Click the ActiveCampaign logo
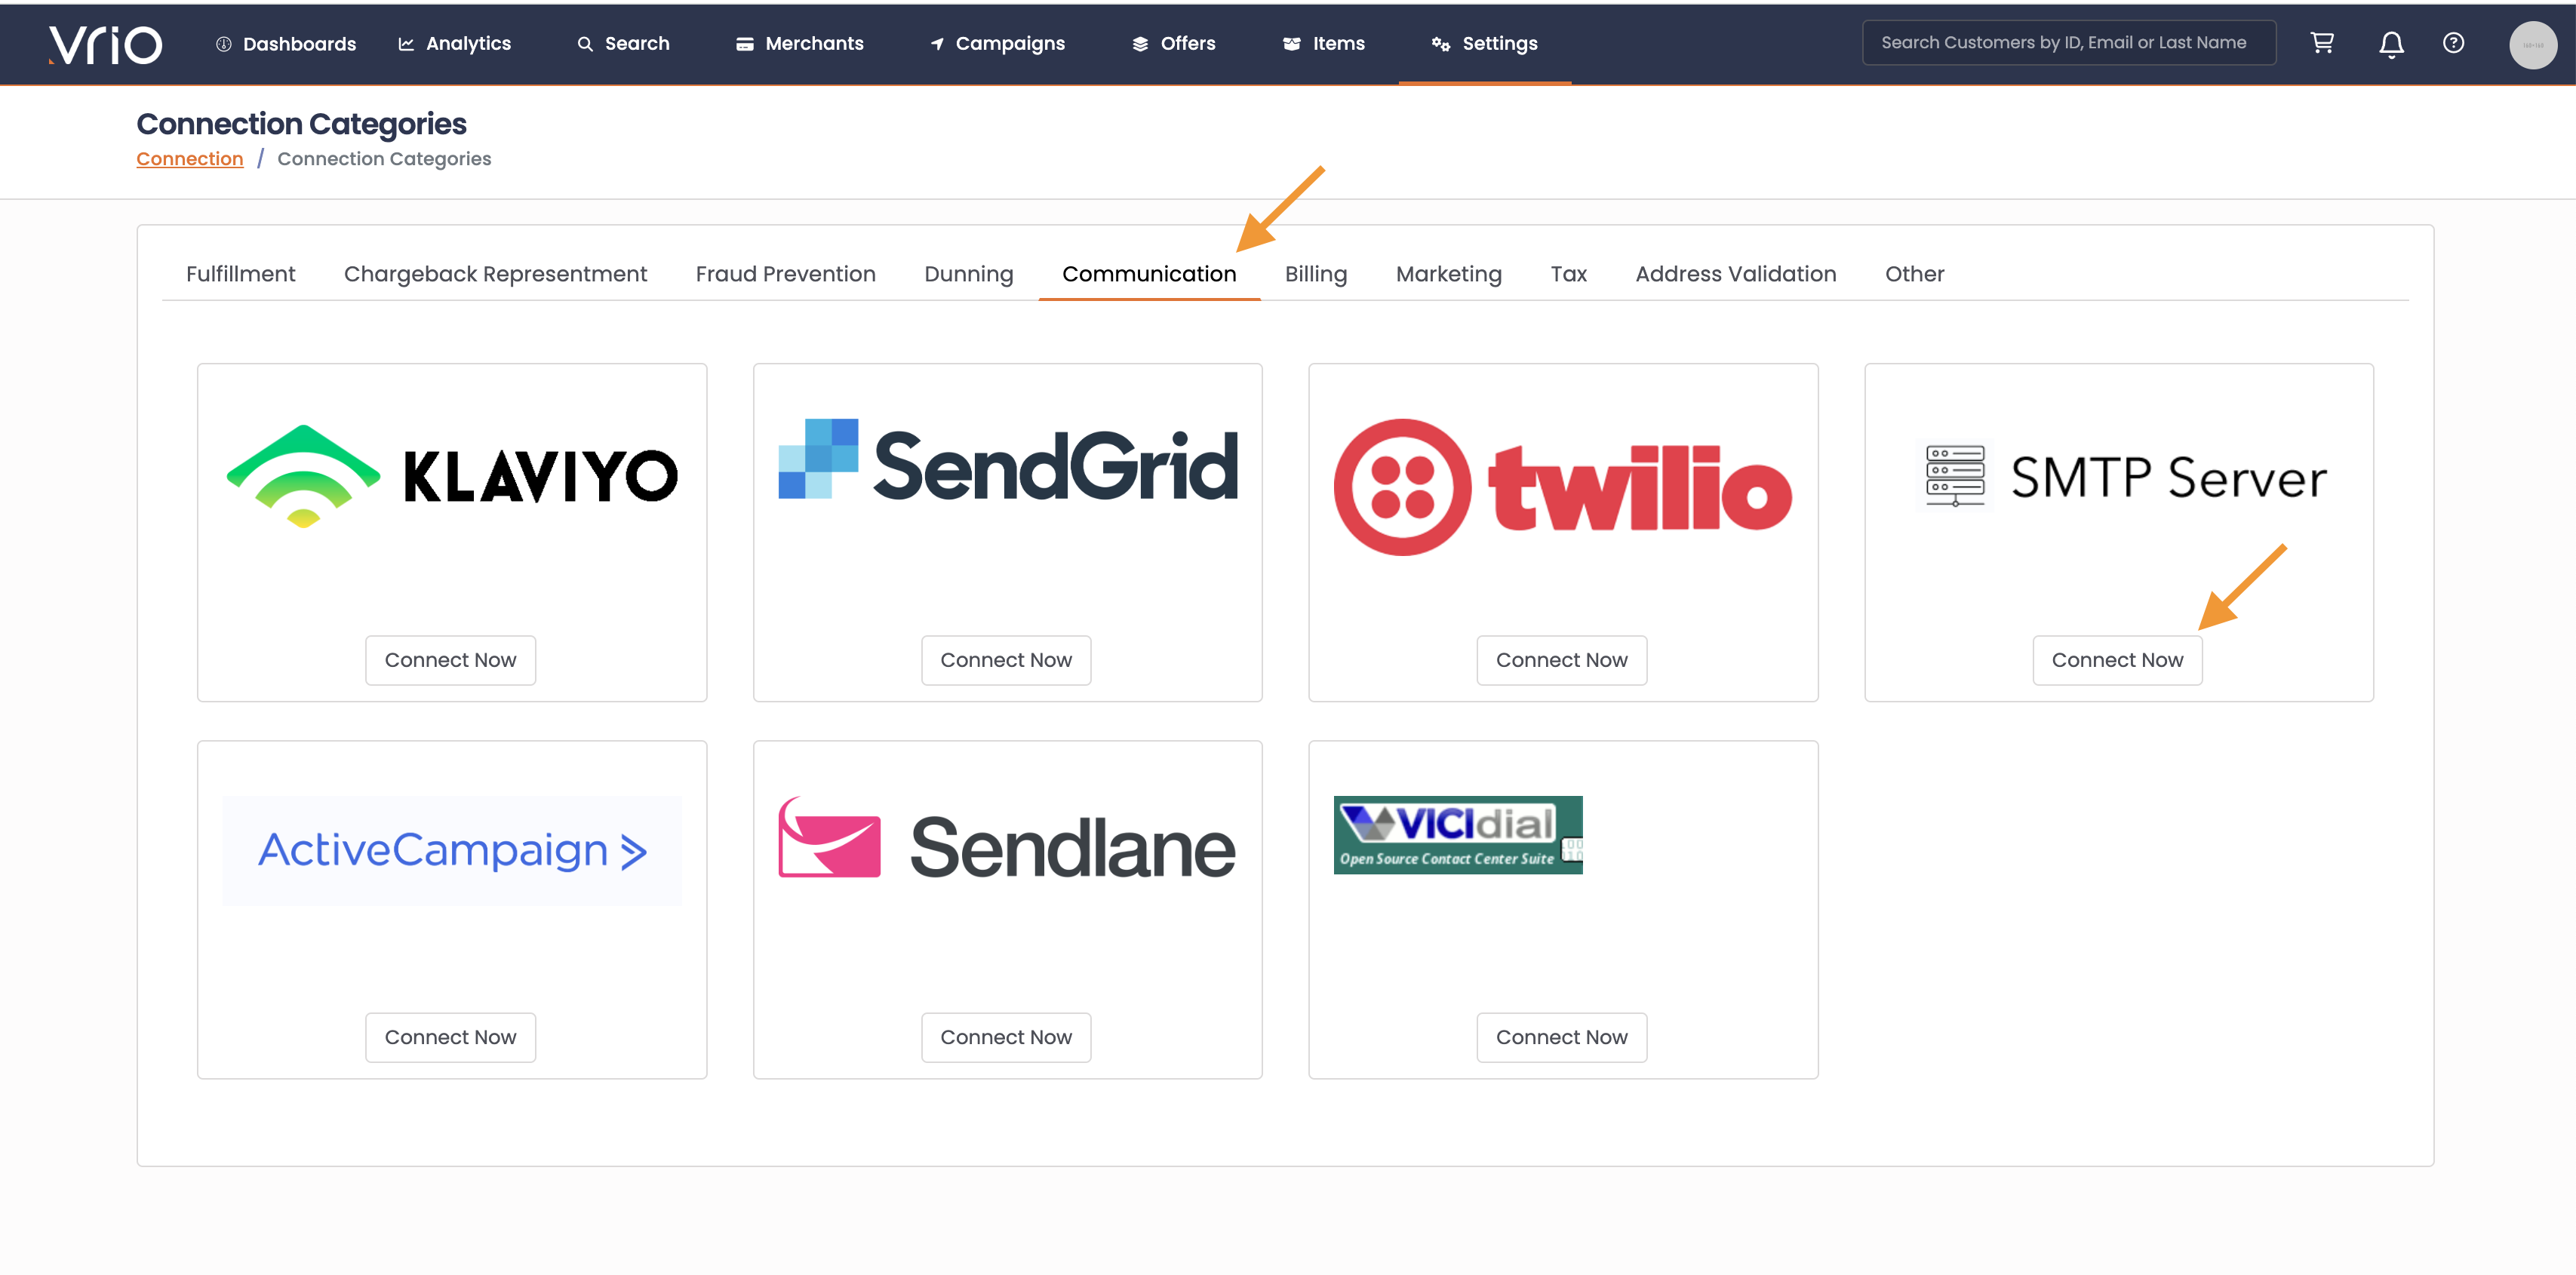The height and width of the screenshot is (1275, 2576). click(452, 851)
